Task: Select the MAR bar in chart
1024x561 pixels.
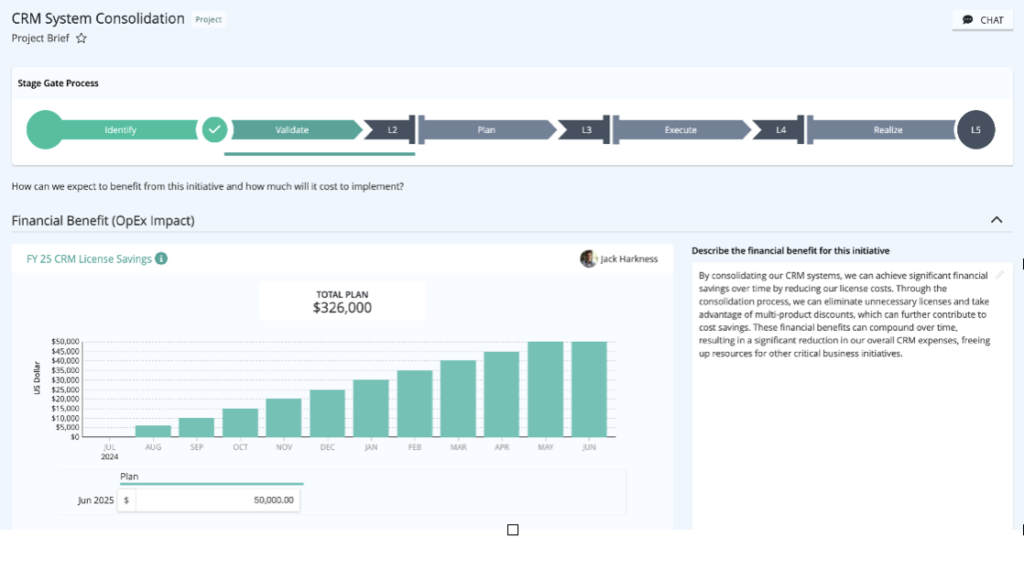Action: [x=458, y=398]
